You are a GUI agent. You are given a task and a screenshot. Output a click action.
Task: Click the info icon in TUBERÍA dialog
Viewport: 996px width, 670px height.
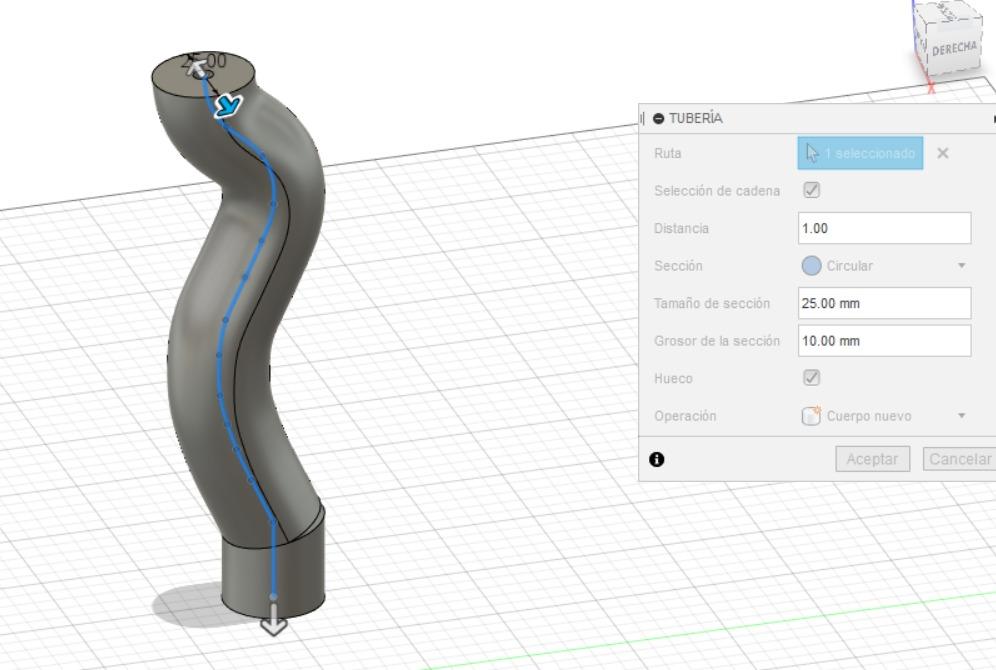657,459
